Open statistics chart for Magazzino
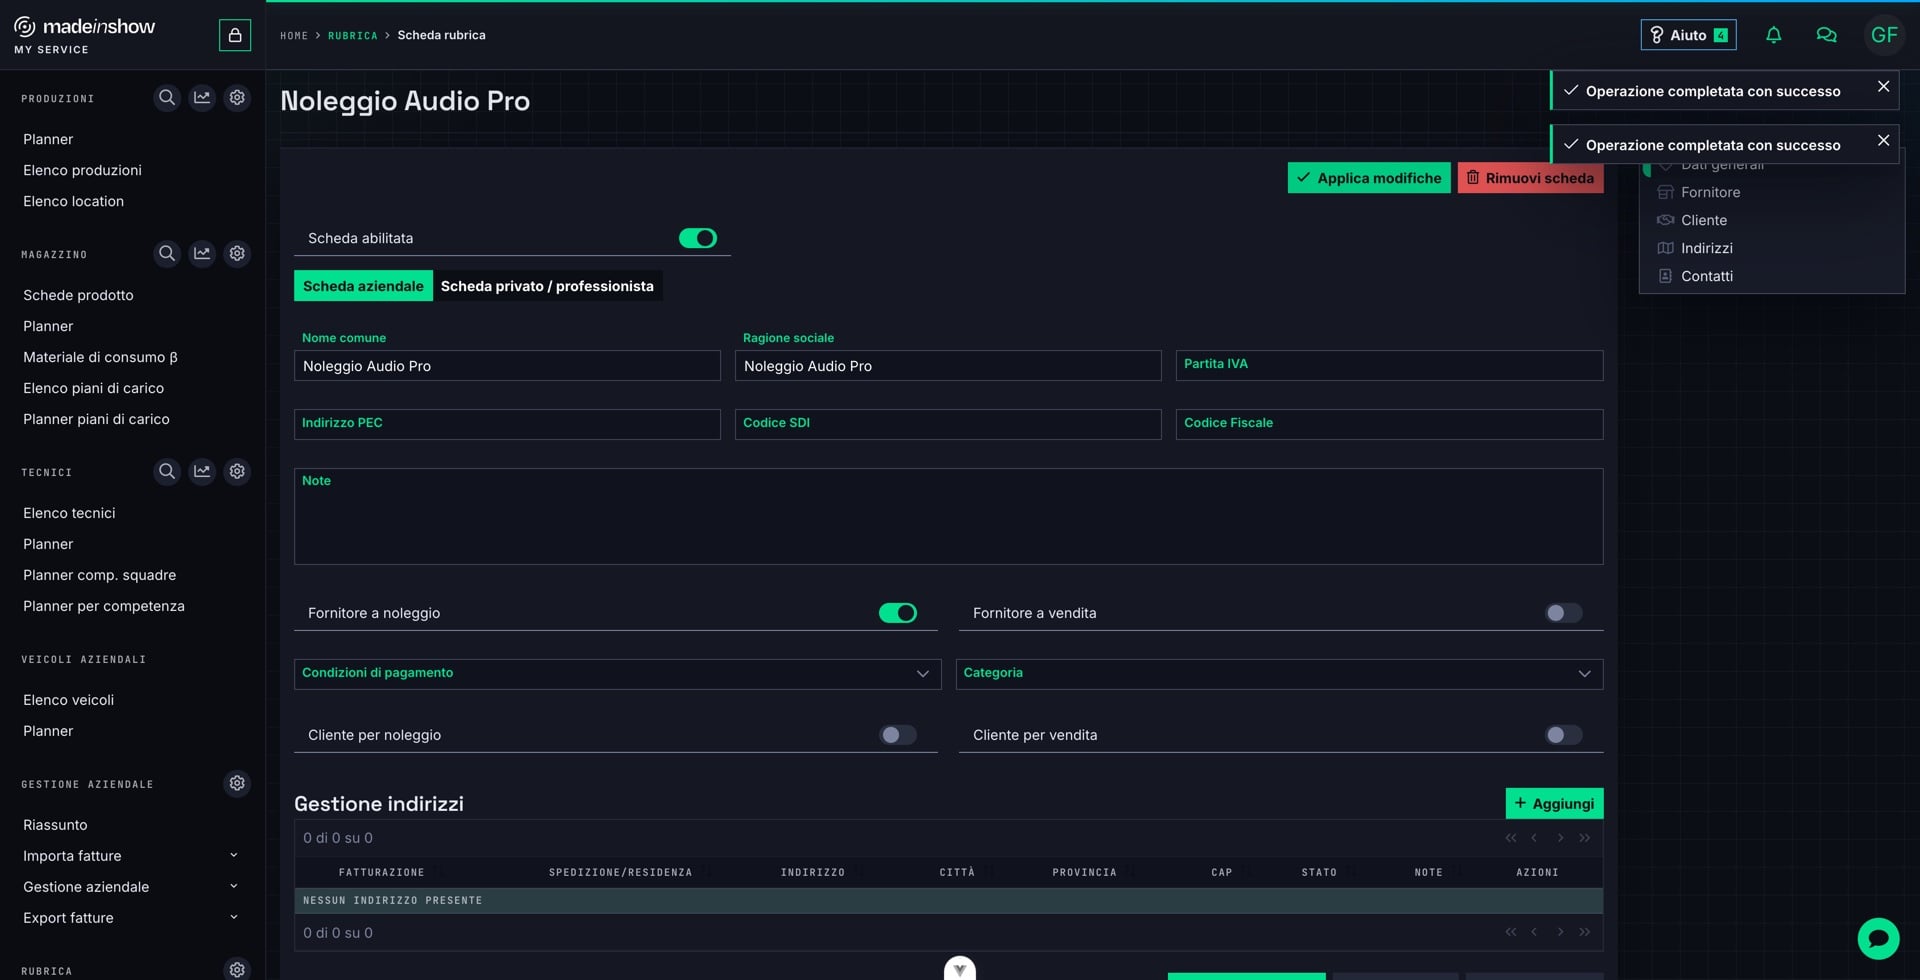Viewport: 1920px width, 980px height. coord(202,254)
